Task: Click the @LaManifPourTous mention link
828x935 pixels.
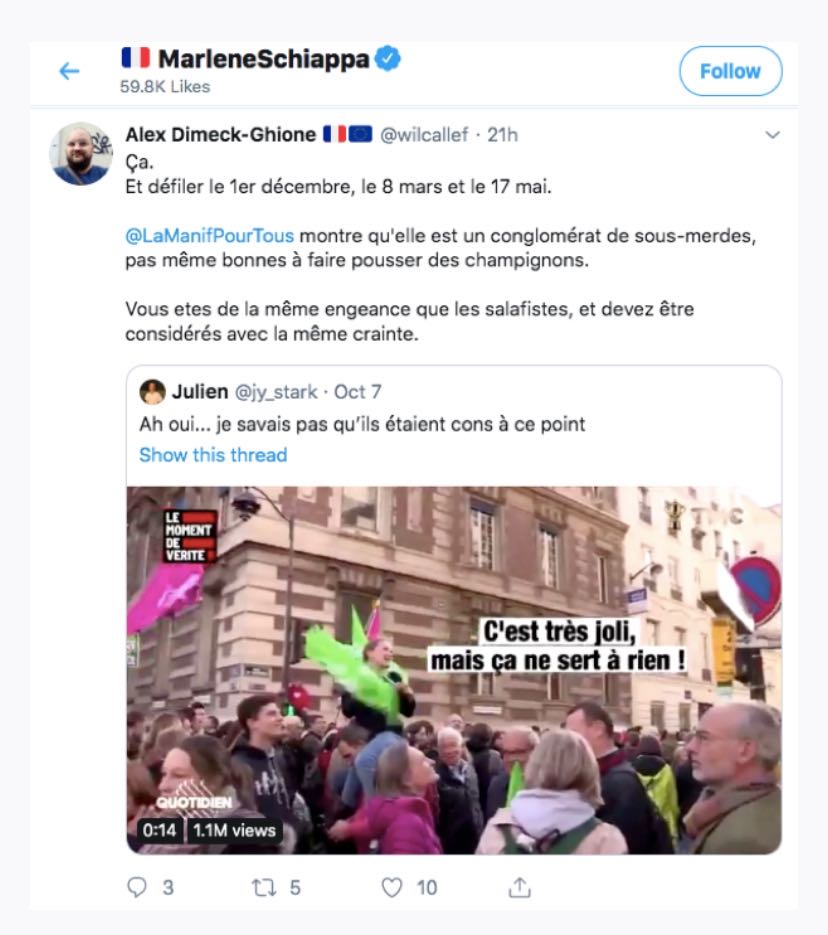Action: (209, 236)
